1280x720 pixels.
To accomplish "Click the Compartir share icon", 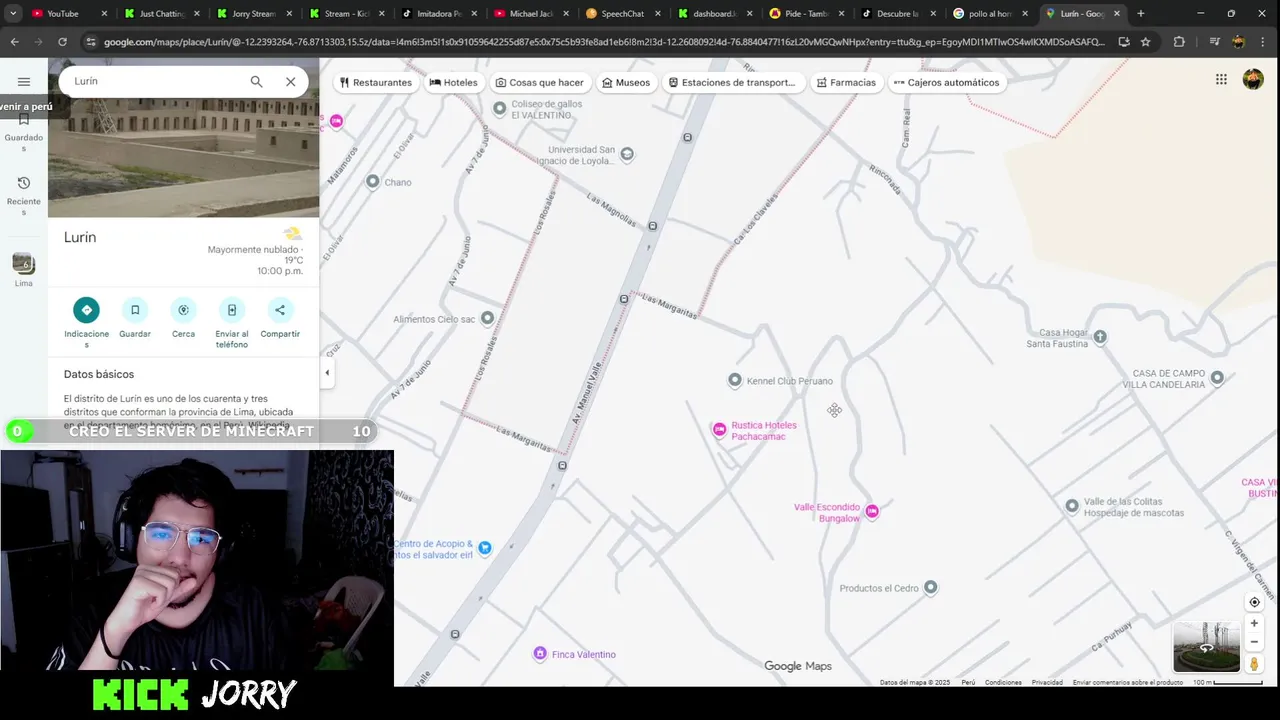I will [280, 310].
